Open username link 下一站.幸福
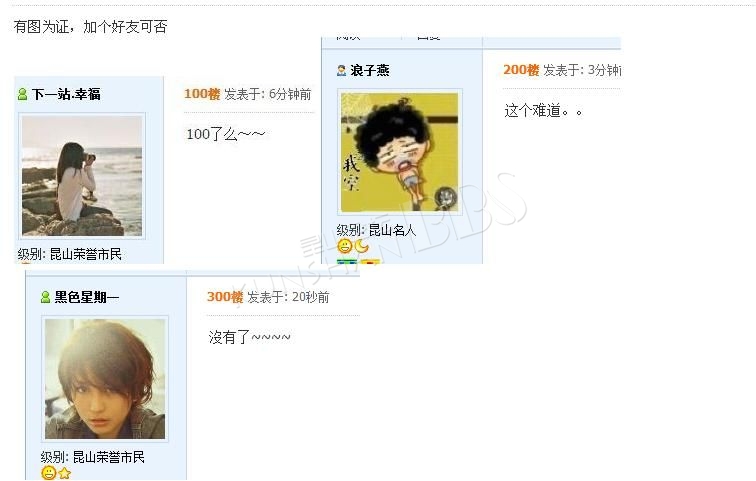The height and width of the screenshot is (481, 756). pyautogui.click(x=66, y=94)
